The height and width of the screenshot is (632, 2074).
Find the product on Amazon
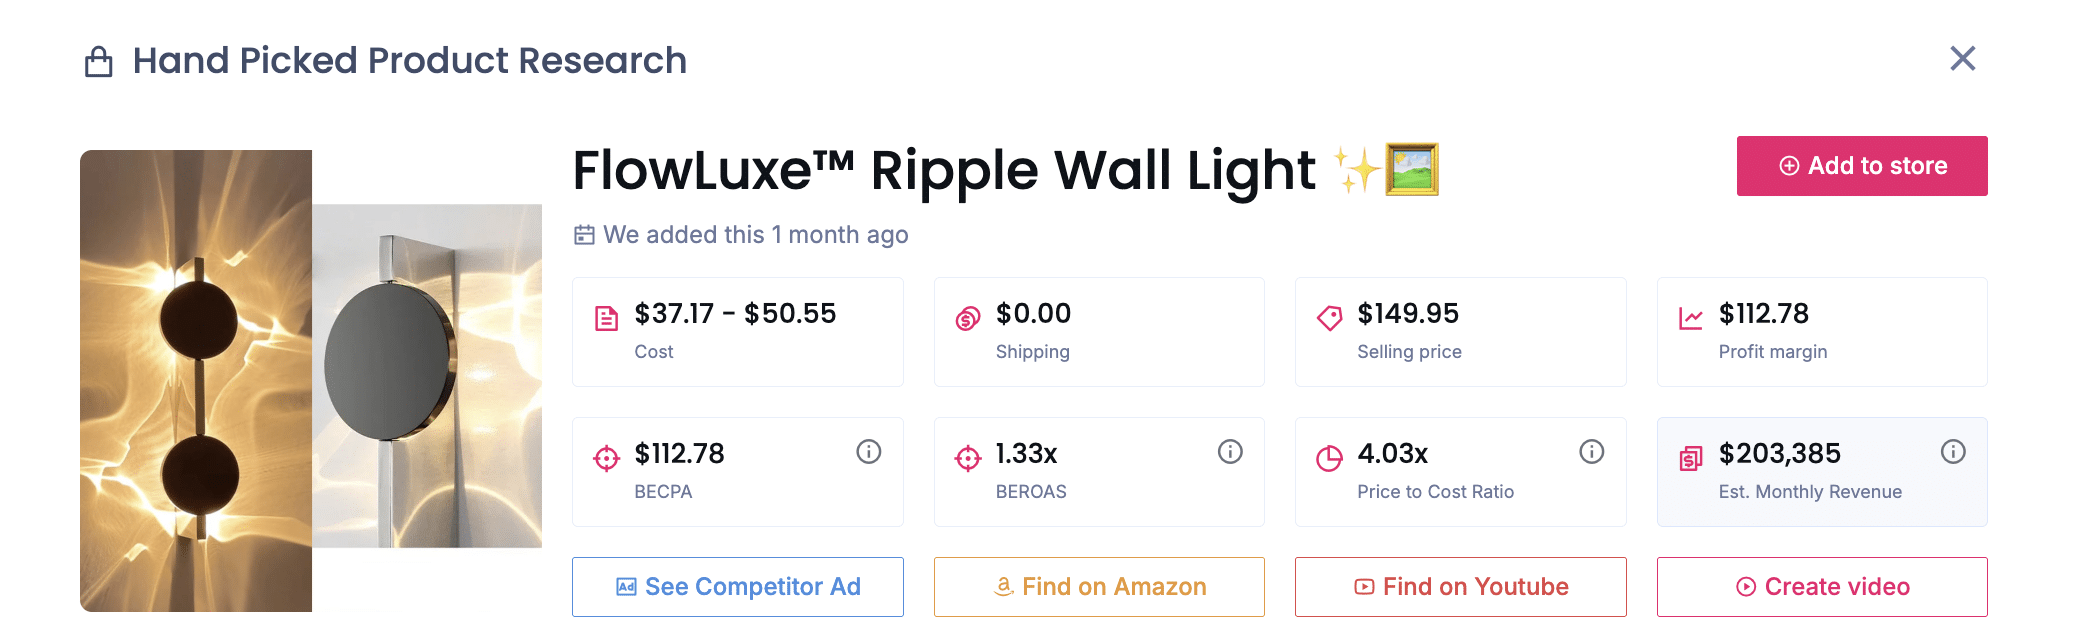pos(1099,587)
